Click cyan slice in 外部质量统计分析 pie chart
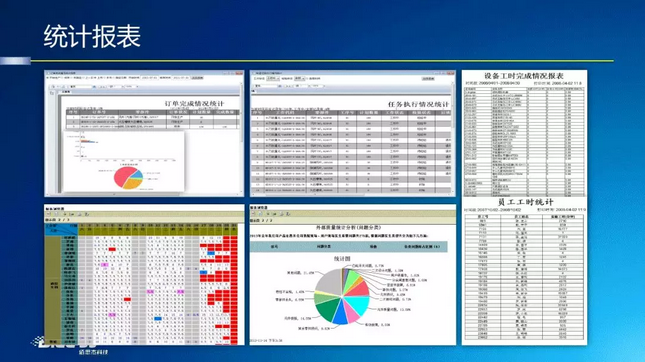Viewport: 645px width, 362px height. coord(357,305)
